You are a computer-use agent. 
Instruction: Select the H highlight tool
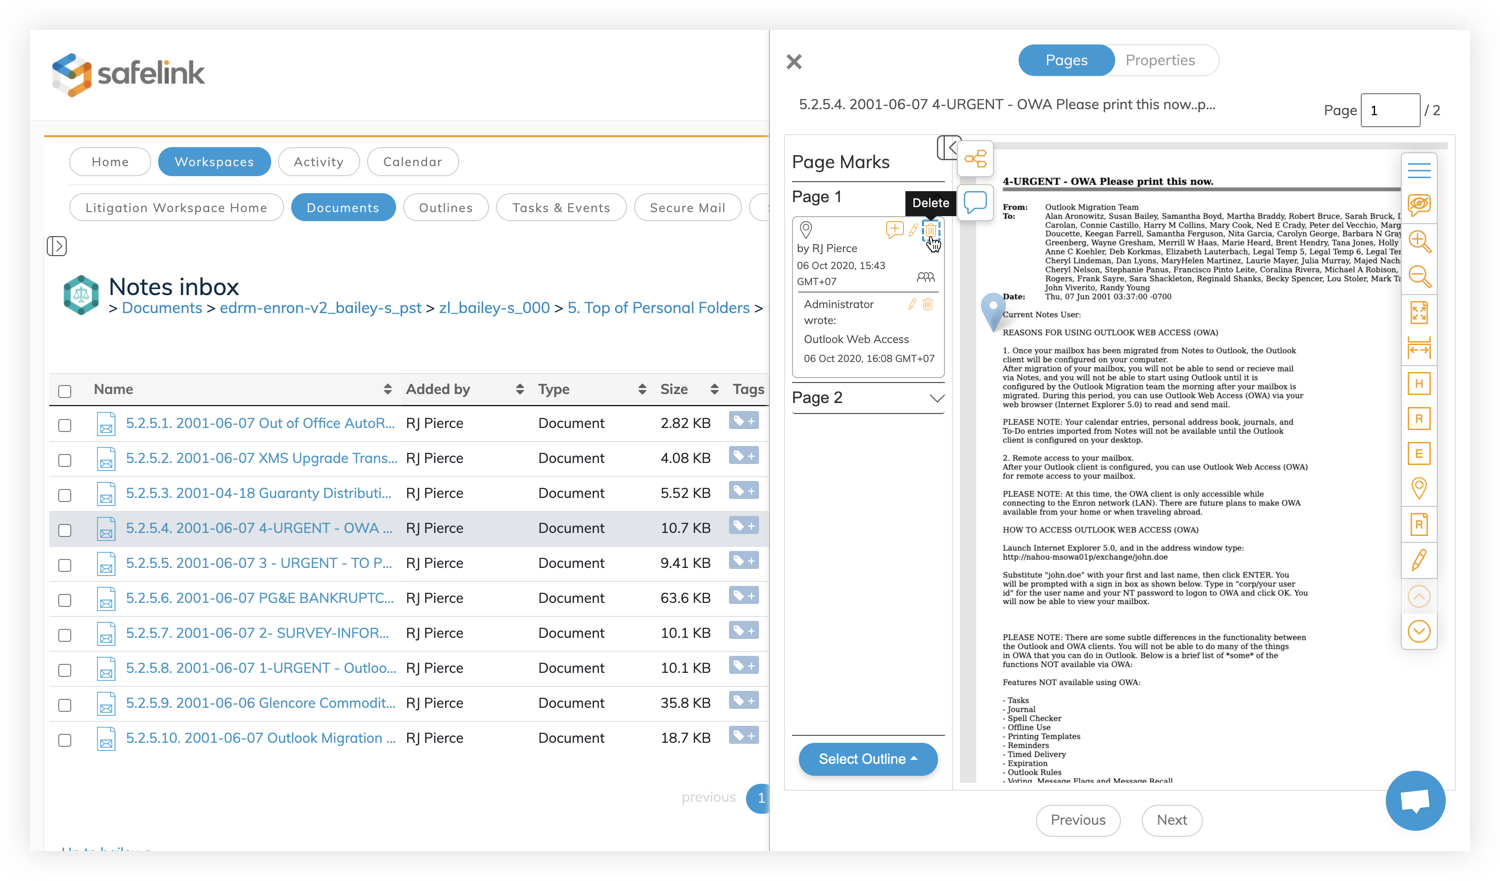(x=1419, y=384)
